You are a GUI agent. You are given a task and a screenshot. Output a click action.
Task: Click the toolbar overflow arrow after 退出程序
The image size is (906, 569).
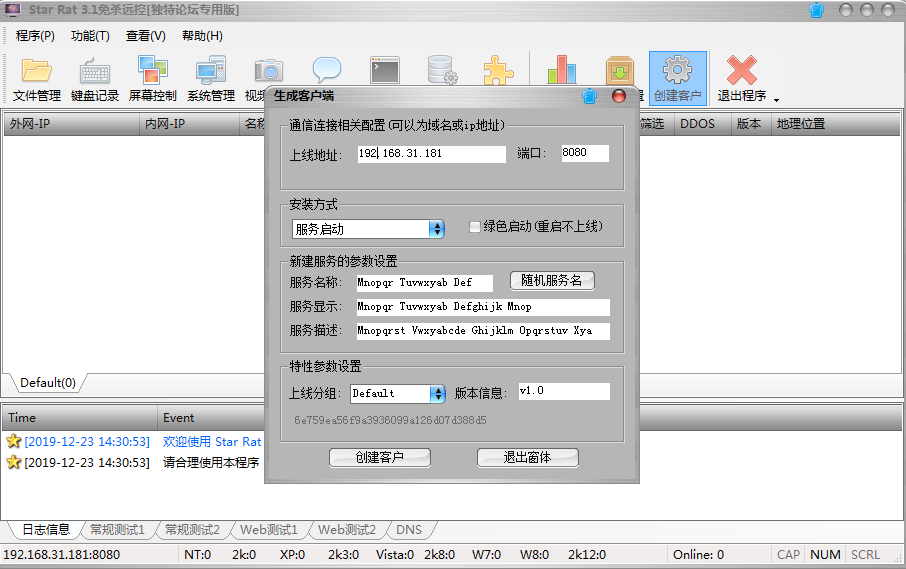click(x=777, y=101)
